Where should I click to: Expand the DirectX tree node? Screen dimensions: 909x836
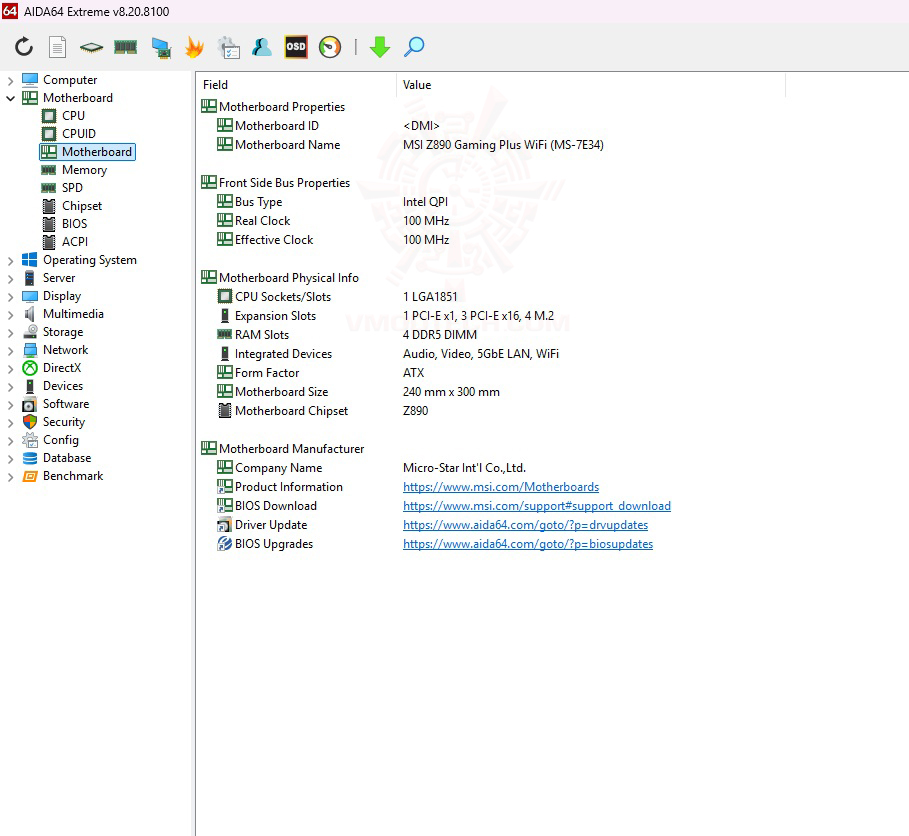click(x=10, y=369)
